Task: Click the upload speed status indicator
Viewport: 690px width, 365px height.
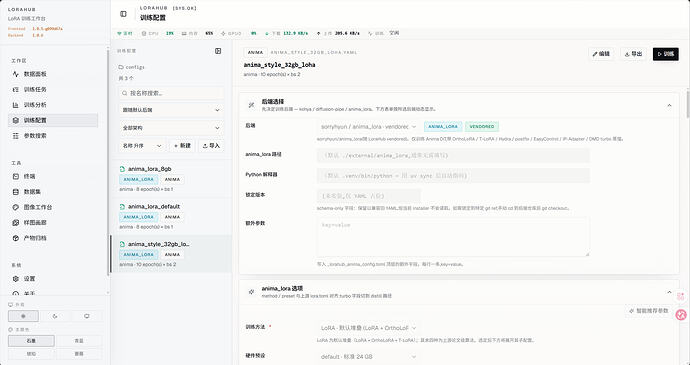Action: tap(338, 33)
